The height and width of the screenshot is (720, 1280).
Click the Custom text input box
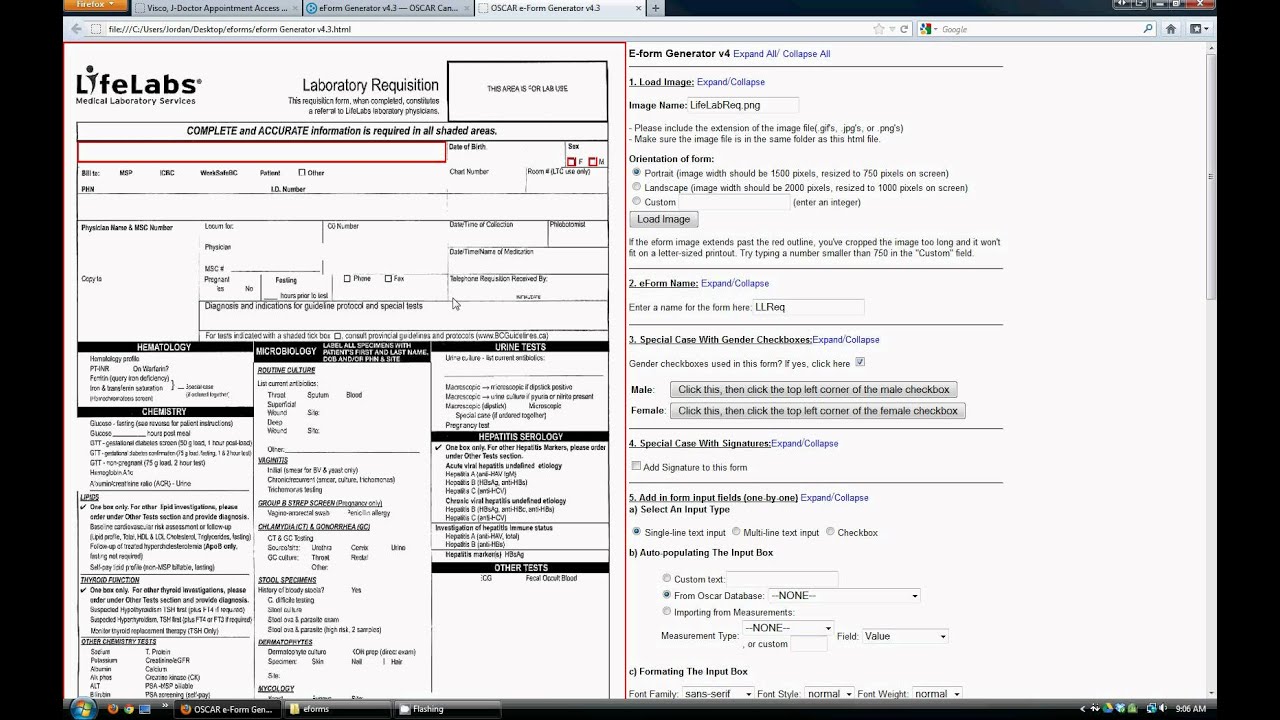782,579
